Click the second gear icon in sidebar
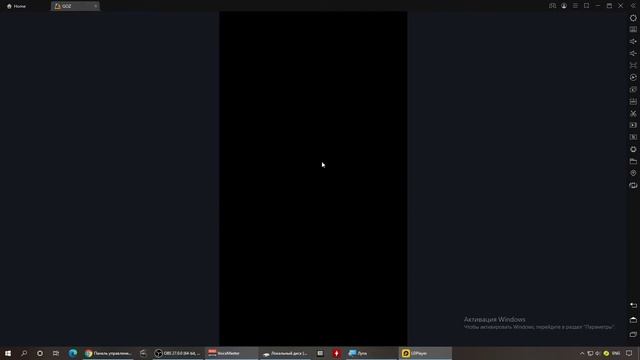This screenshot has width=640, height=360. tap(633, 149)
